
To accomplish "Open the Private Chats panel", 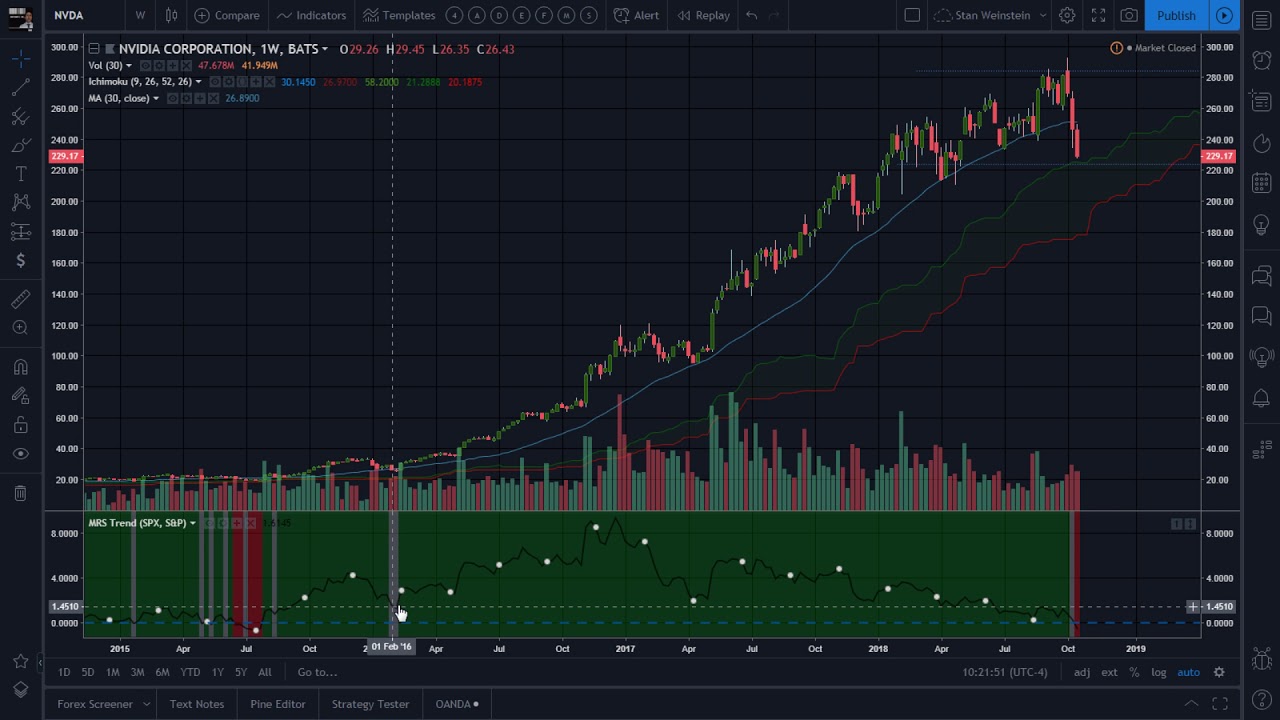I will 1262,316.
